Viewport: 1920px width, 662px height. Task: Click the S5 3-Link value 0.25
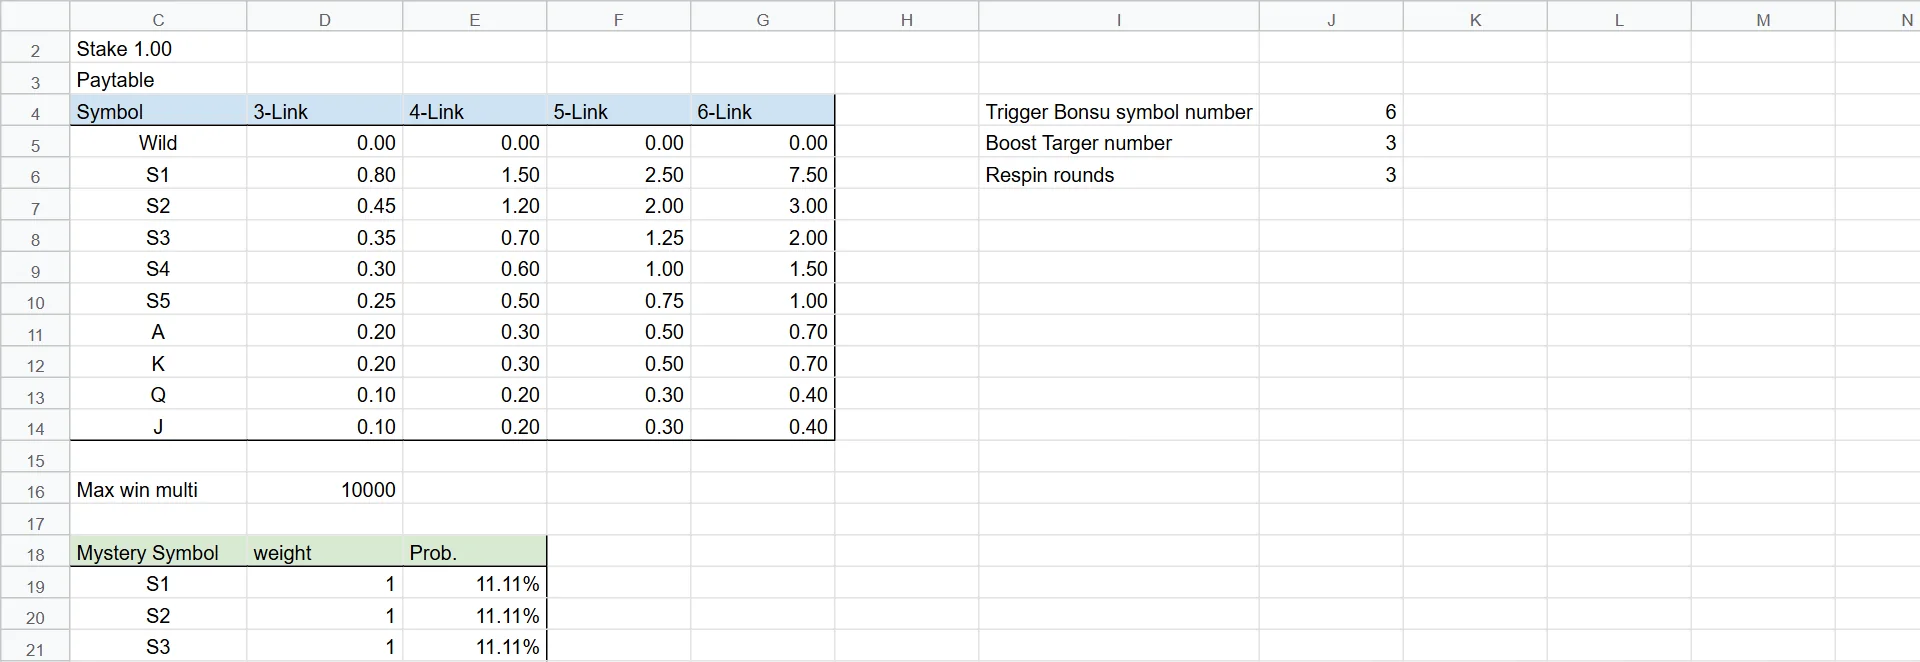point(324,301)
